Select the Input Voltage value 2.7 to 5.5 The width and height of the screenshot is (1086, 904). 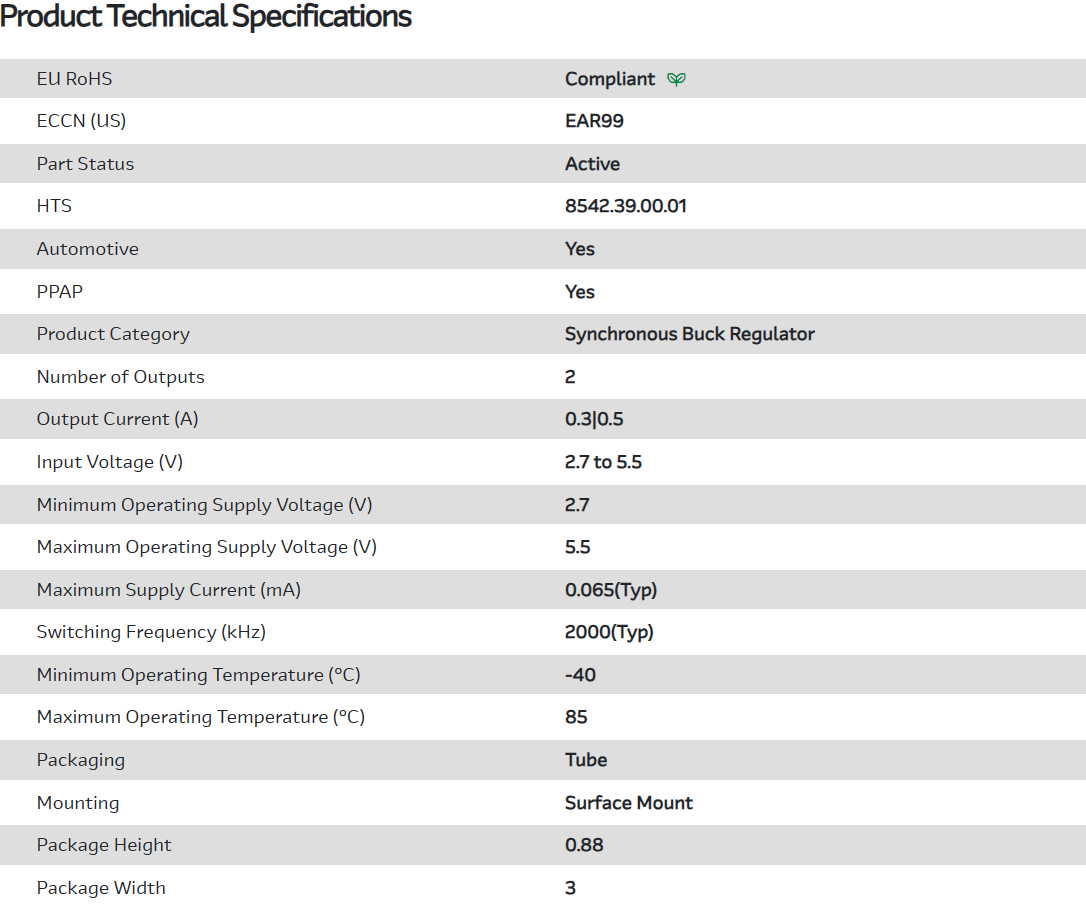click(603, 462)
